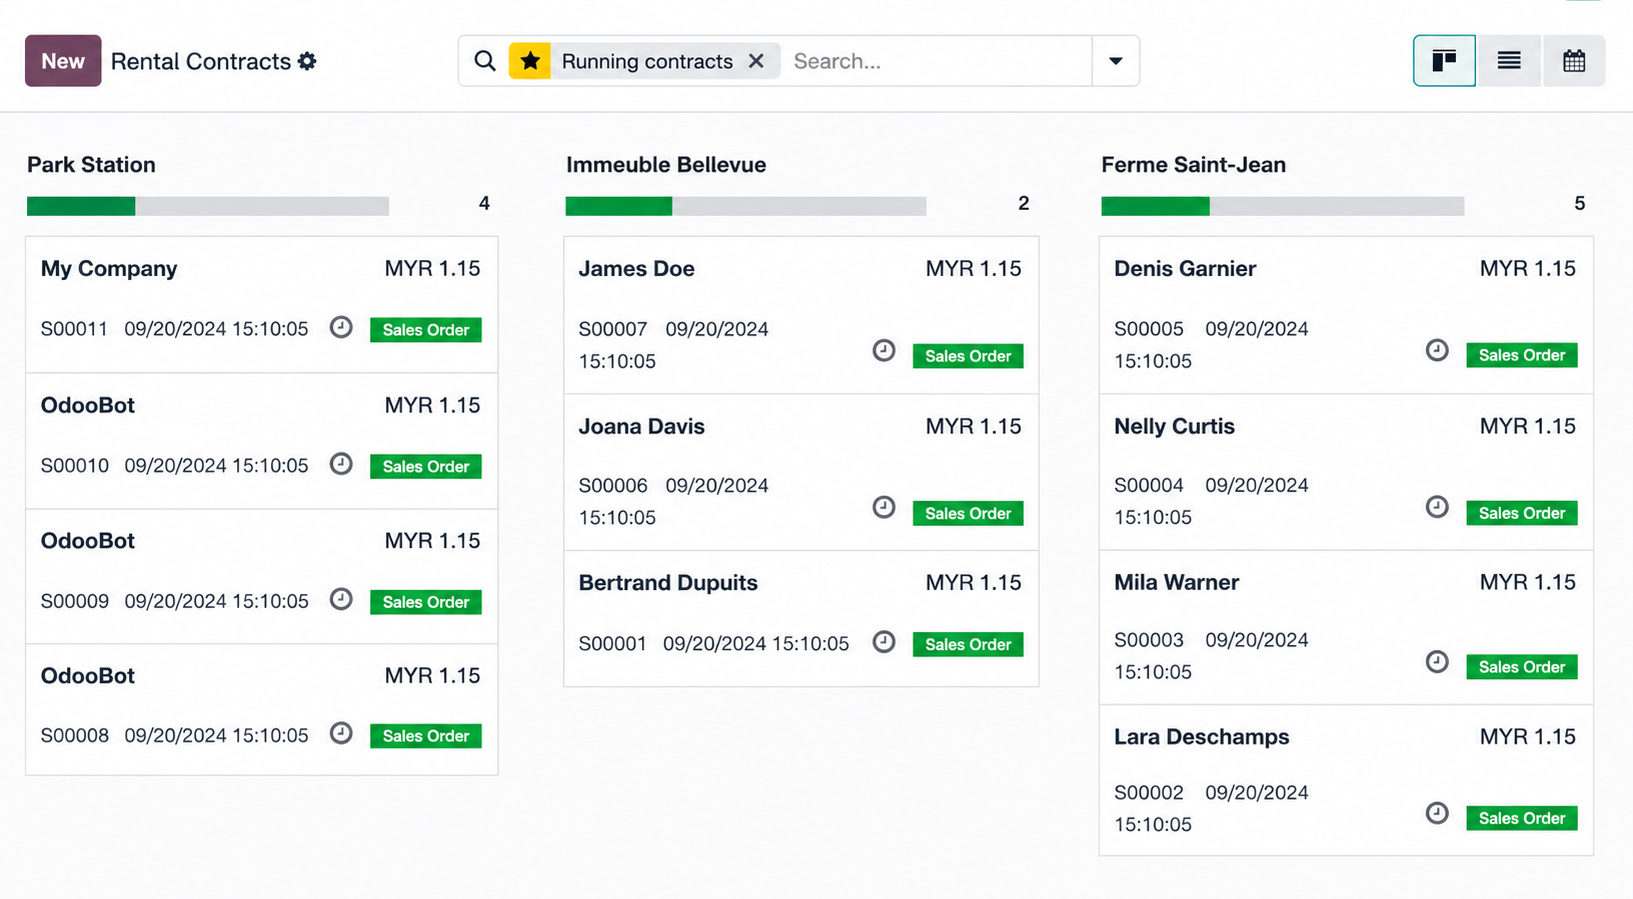Switch to List view
This screenshot has height=899, width=1633.
click(x=1508, y=61)
